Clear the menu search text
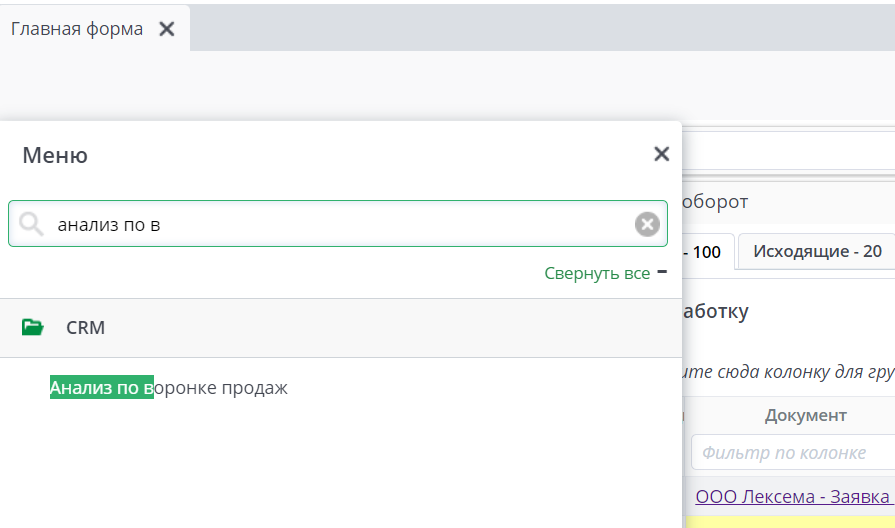The width and height of the screenshot is (895, 528). click(647, 224)
